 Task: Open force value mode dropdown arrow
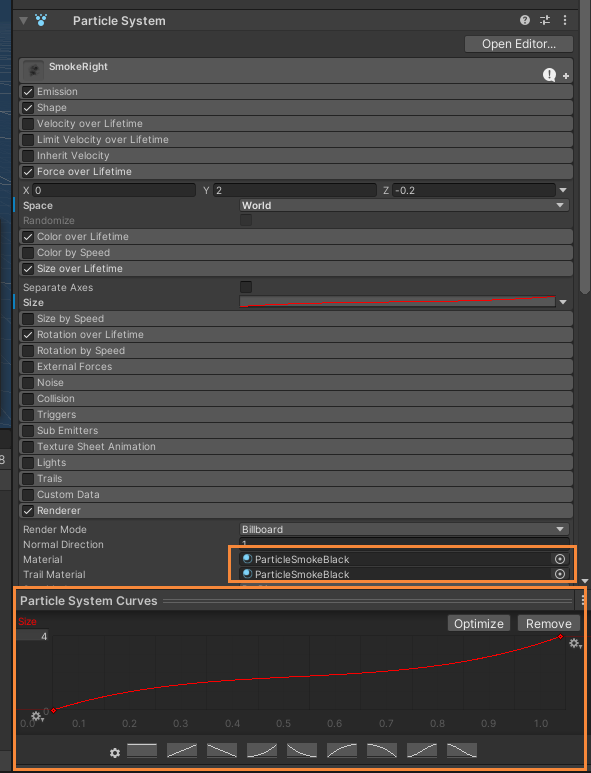[x=563, y=190]
